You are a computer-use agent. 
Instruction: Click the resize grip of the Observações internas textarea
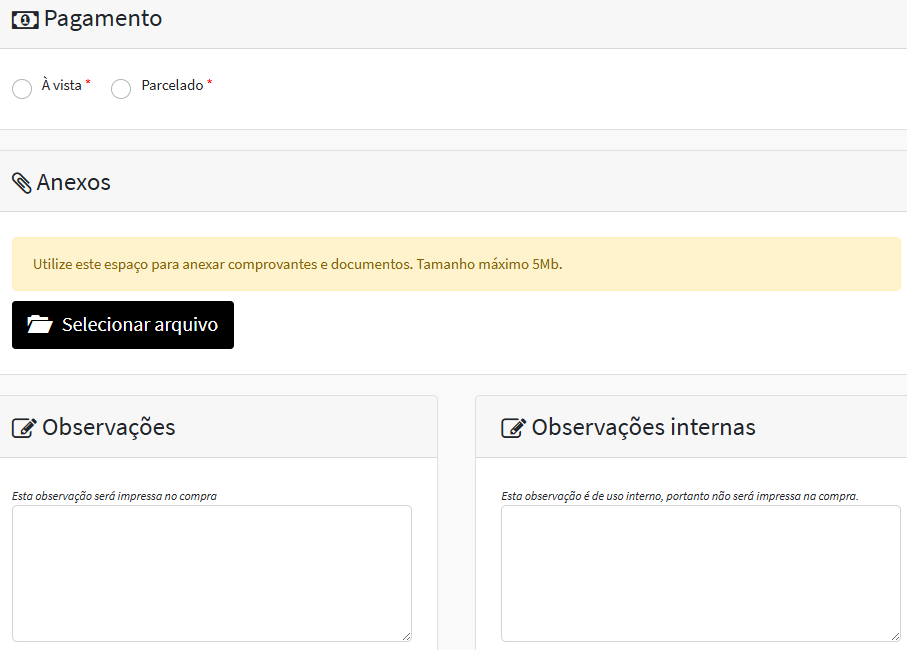[895, 636]
